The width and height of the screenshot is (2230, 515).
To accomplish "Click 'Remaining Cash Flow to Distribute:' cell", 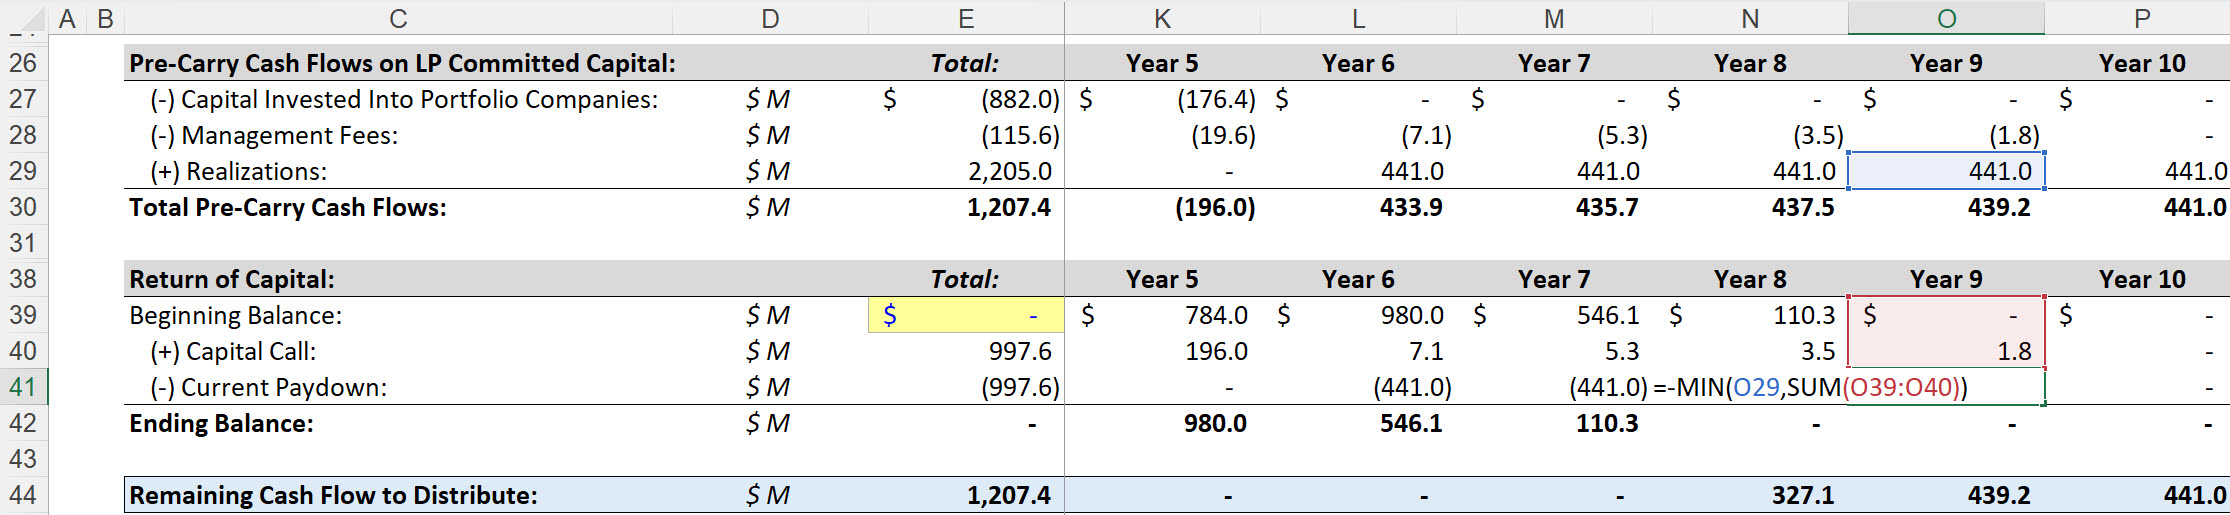I will pos(398,495).
